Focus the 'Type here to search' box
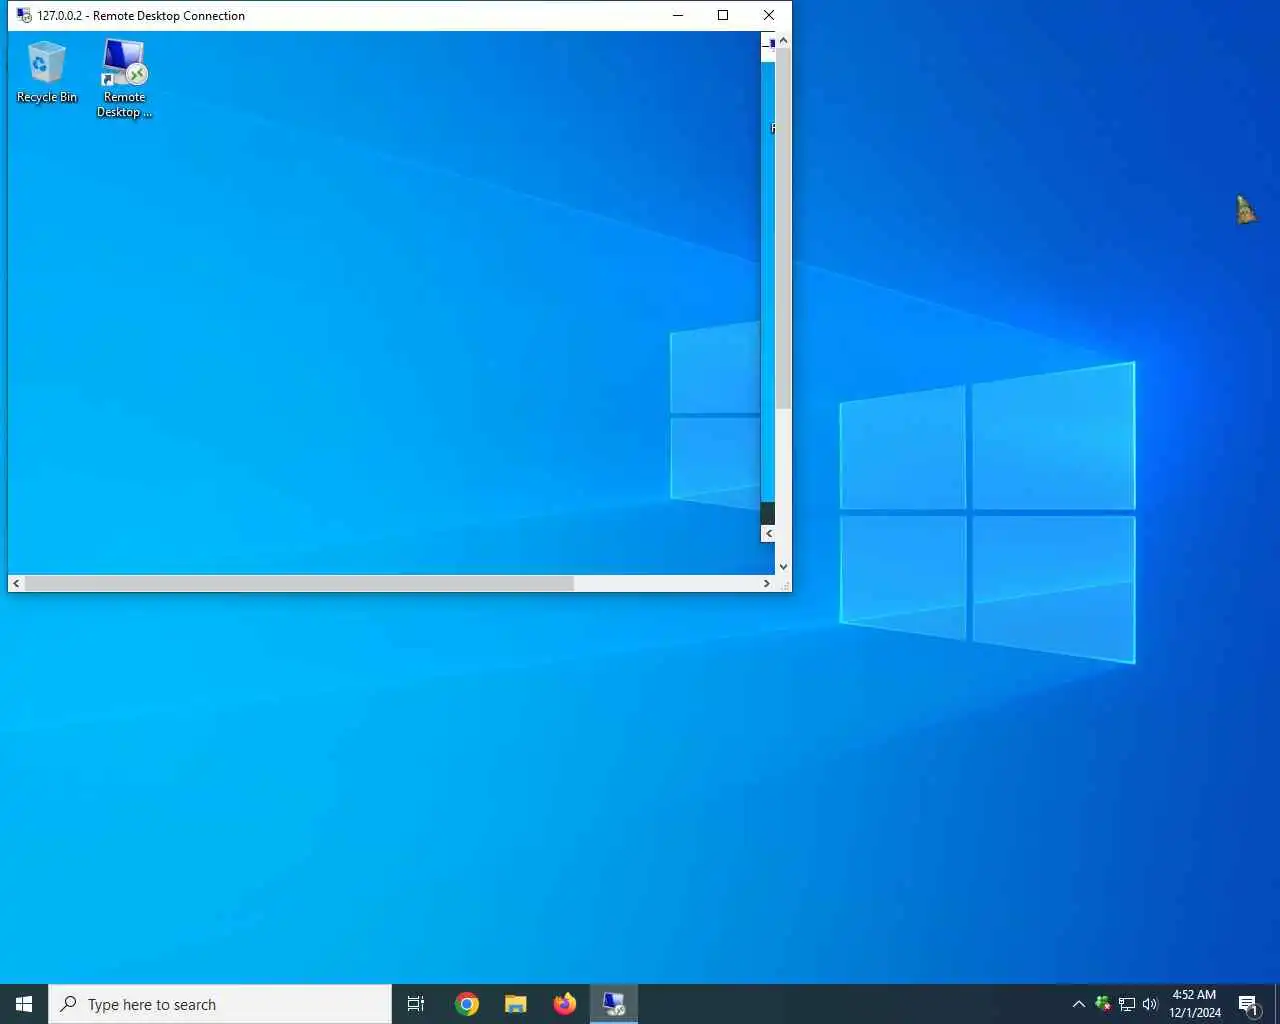Viewport: 1280px width, 1024px height. [220, 1004]
